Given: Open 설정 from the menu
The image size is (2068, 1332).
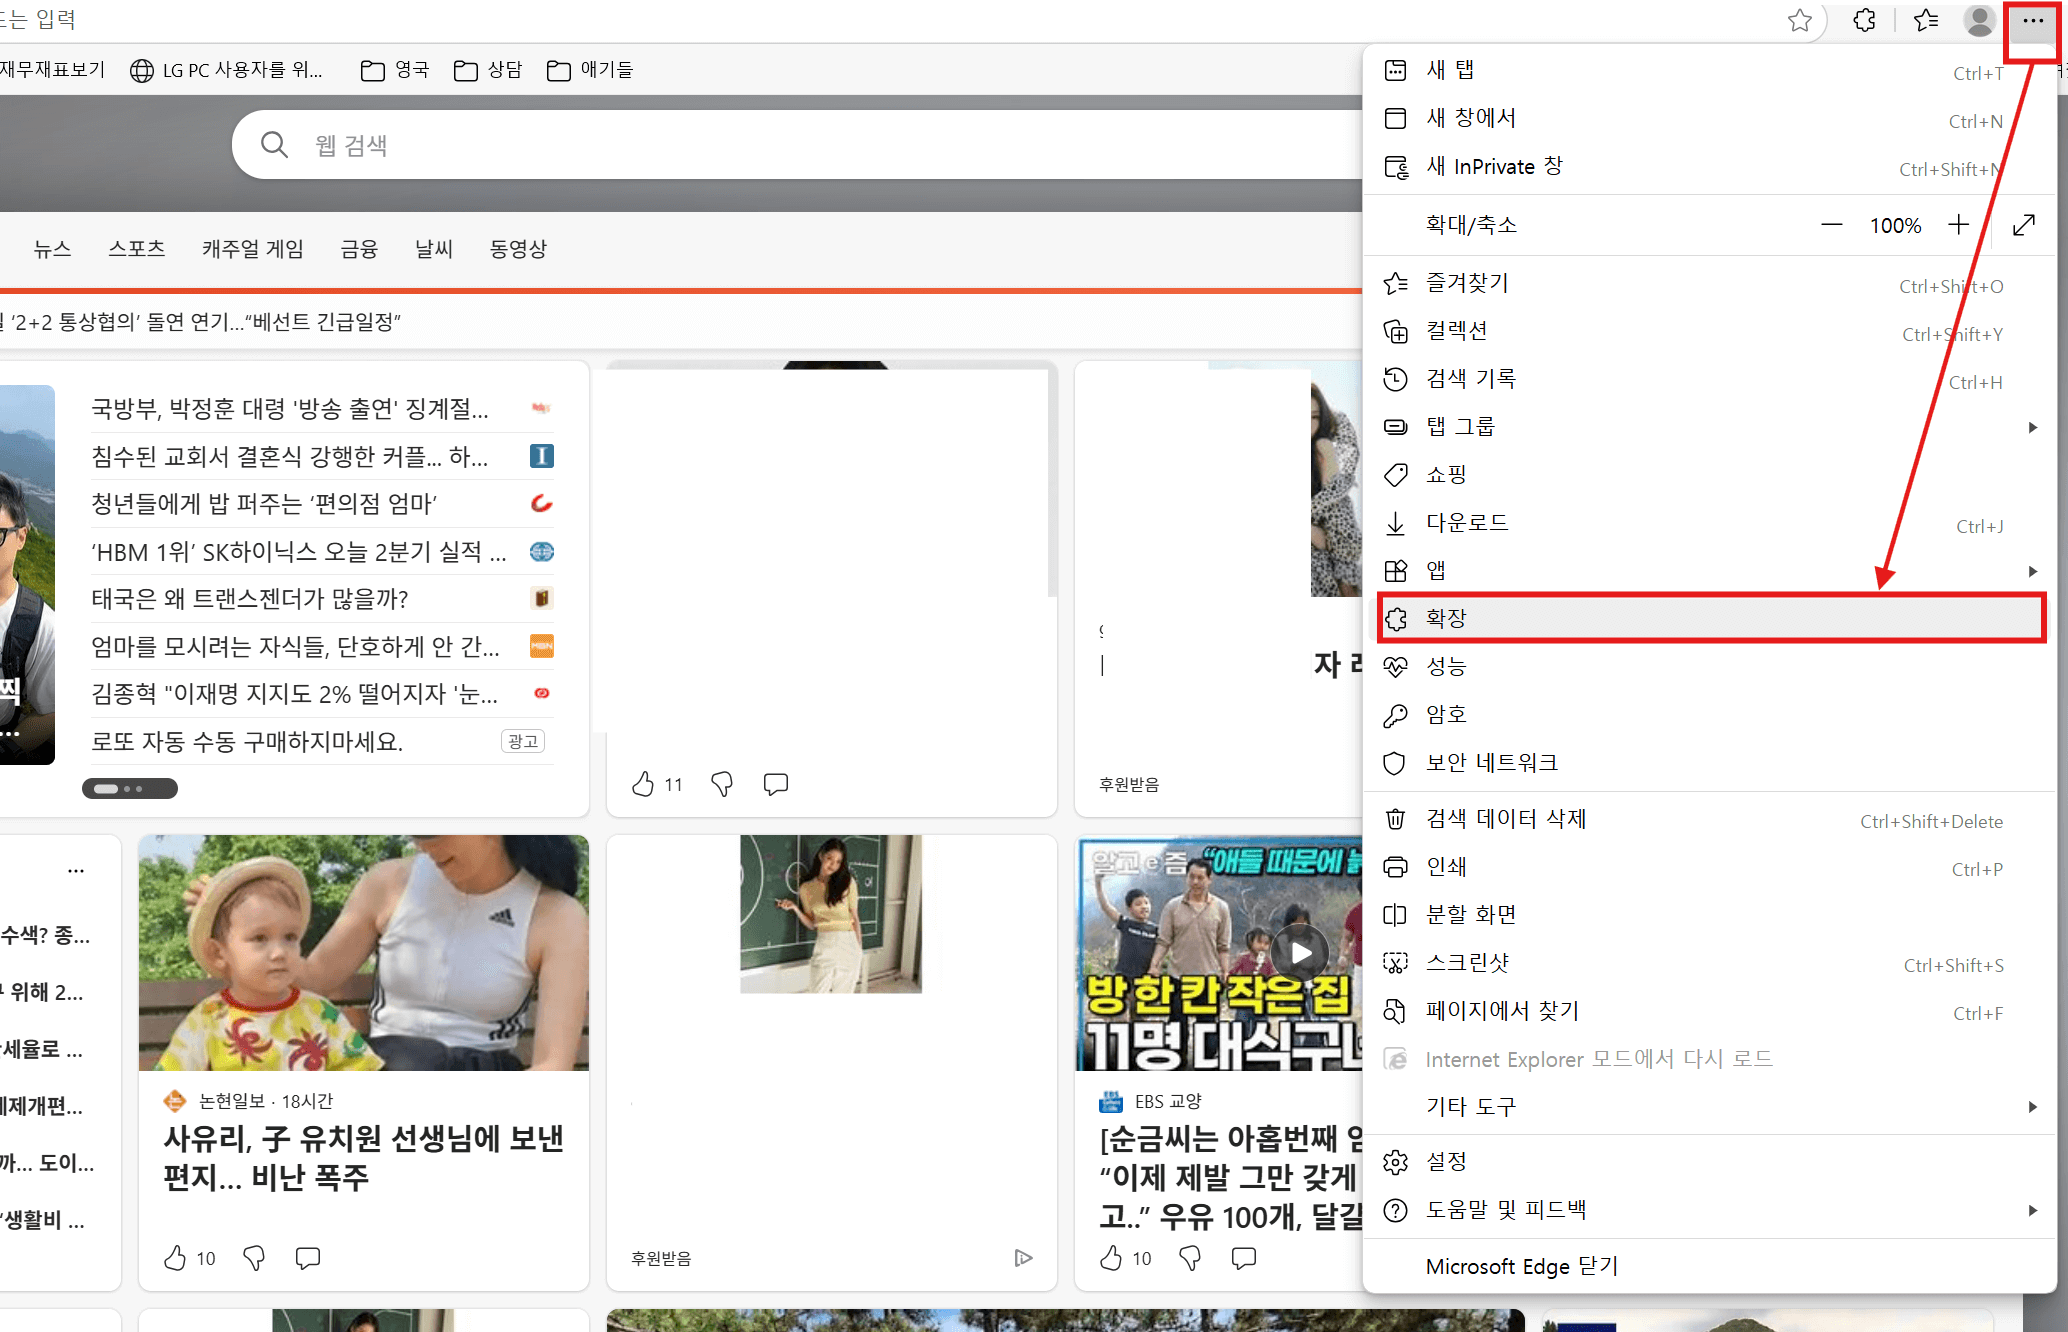Looking at the screenshot, I should pos(1446,1162).
